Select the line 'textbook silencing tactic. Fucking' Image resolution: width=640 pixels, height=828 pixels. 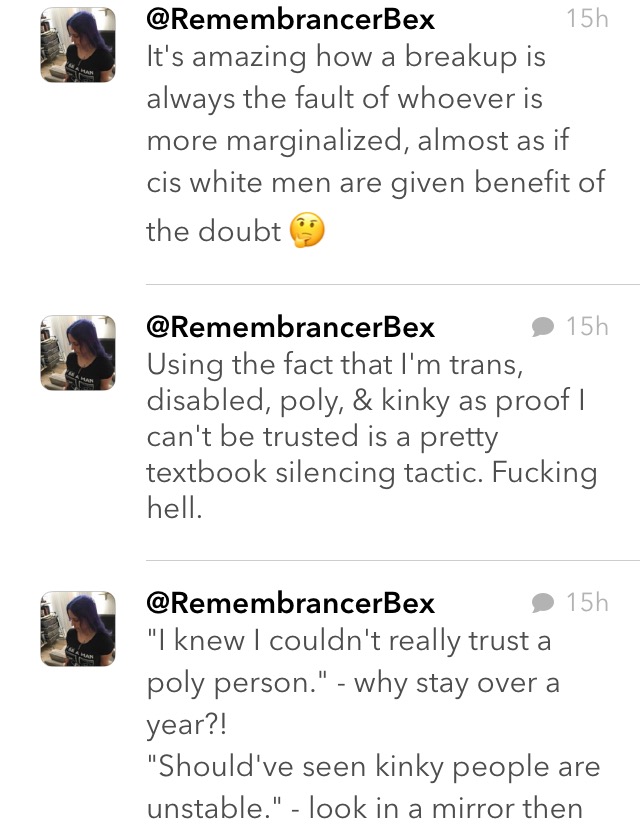pos(372,473)
